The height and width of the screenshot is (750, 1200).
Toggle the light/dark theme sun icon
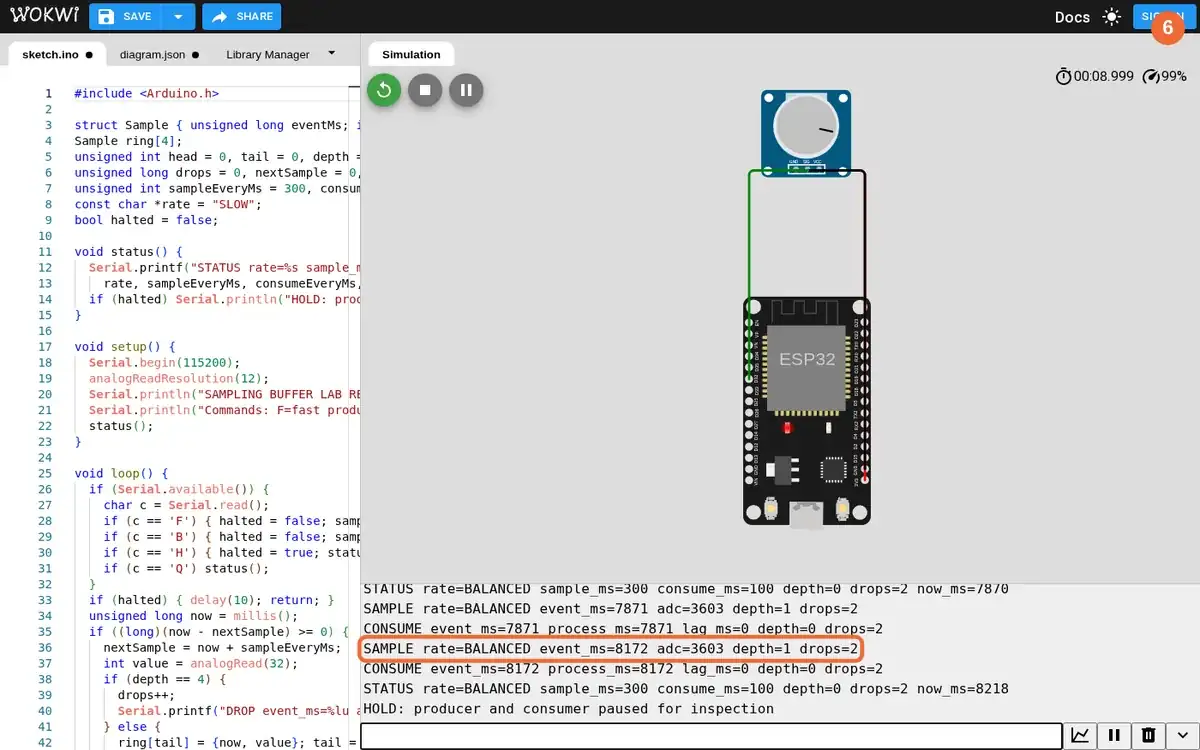click(1112, 17)
